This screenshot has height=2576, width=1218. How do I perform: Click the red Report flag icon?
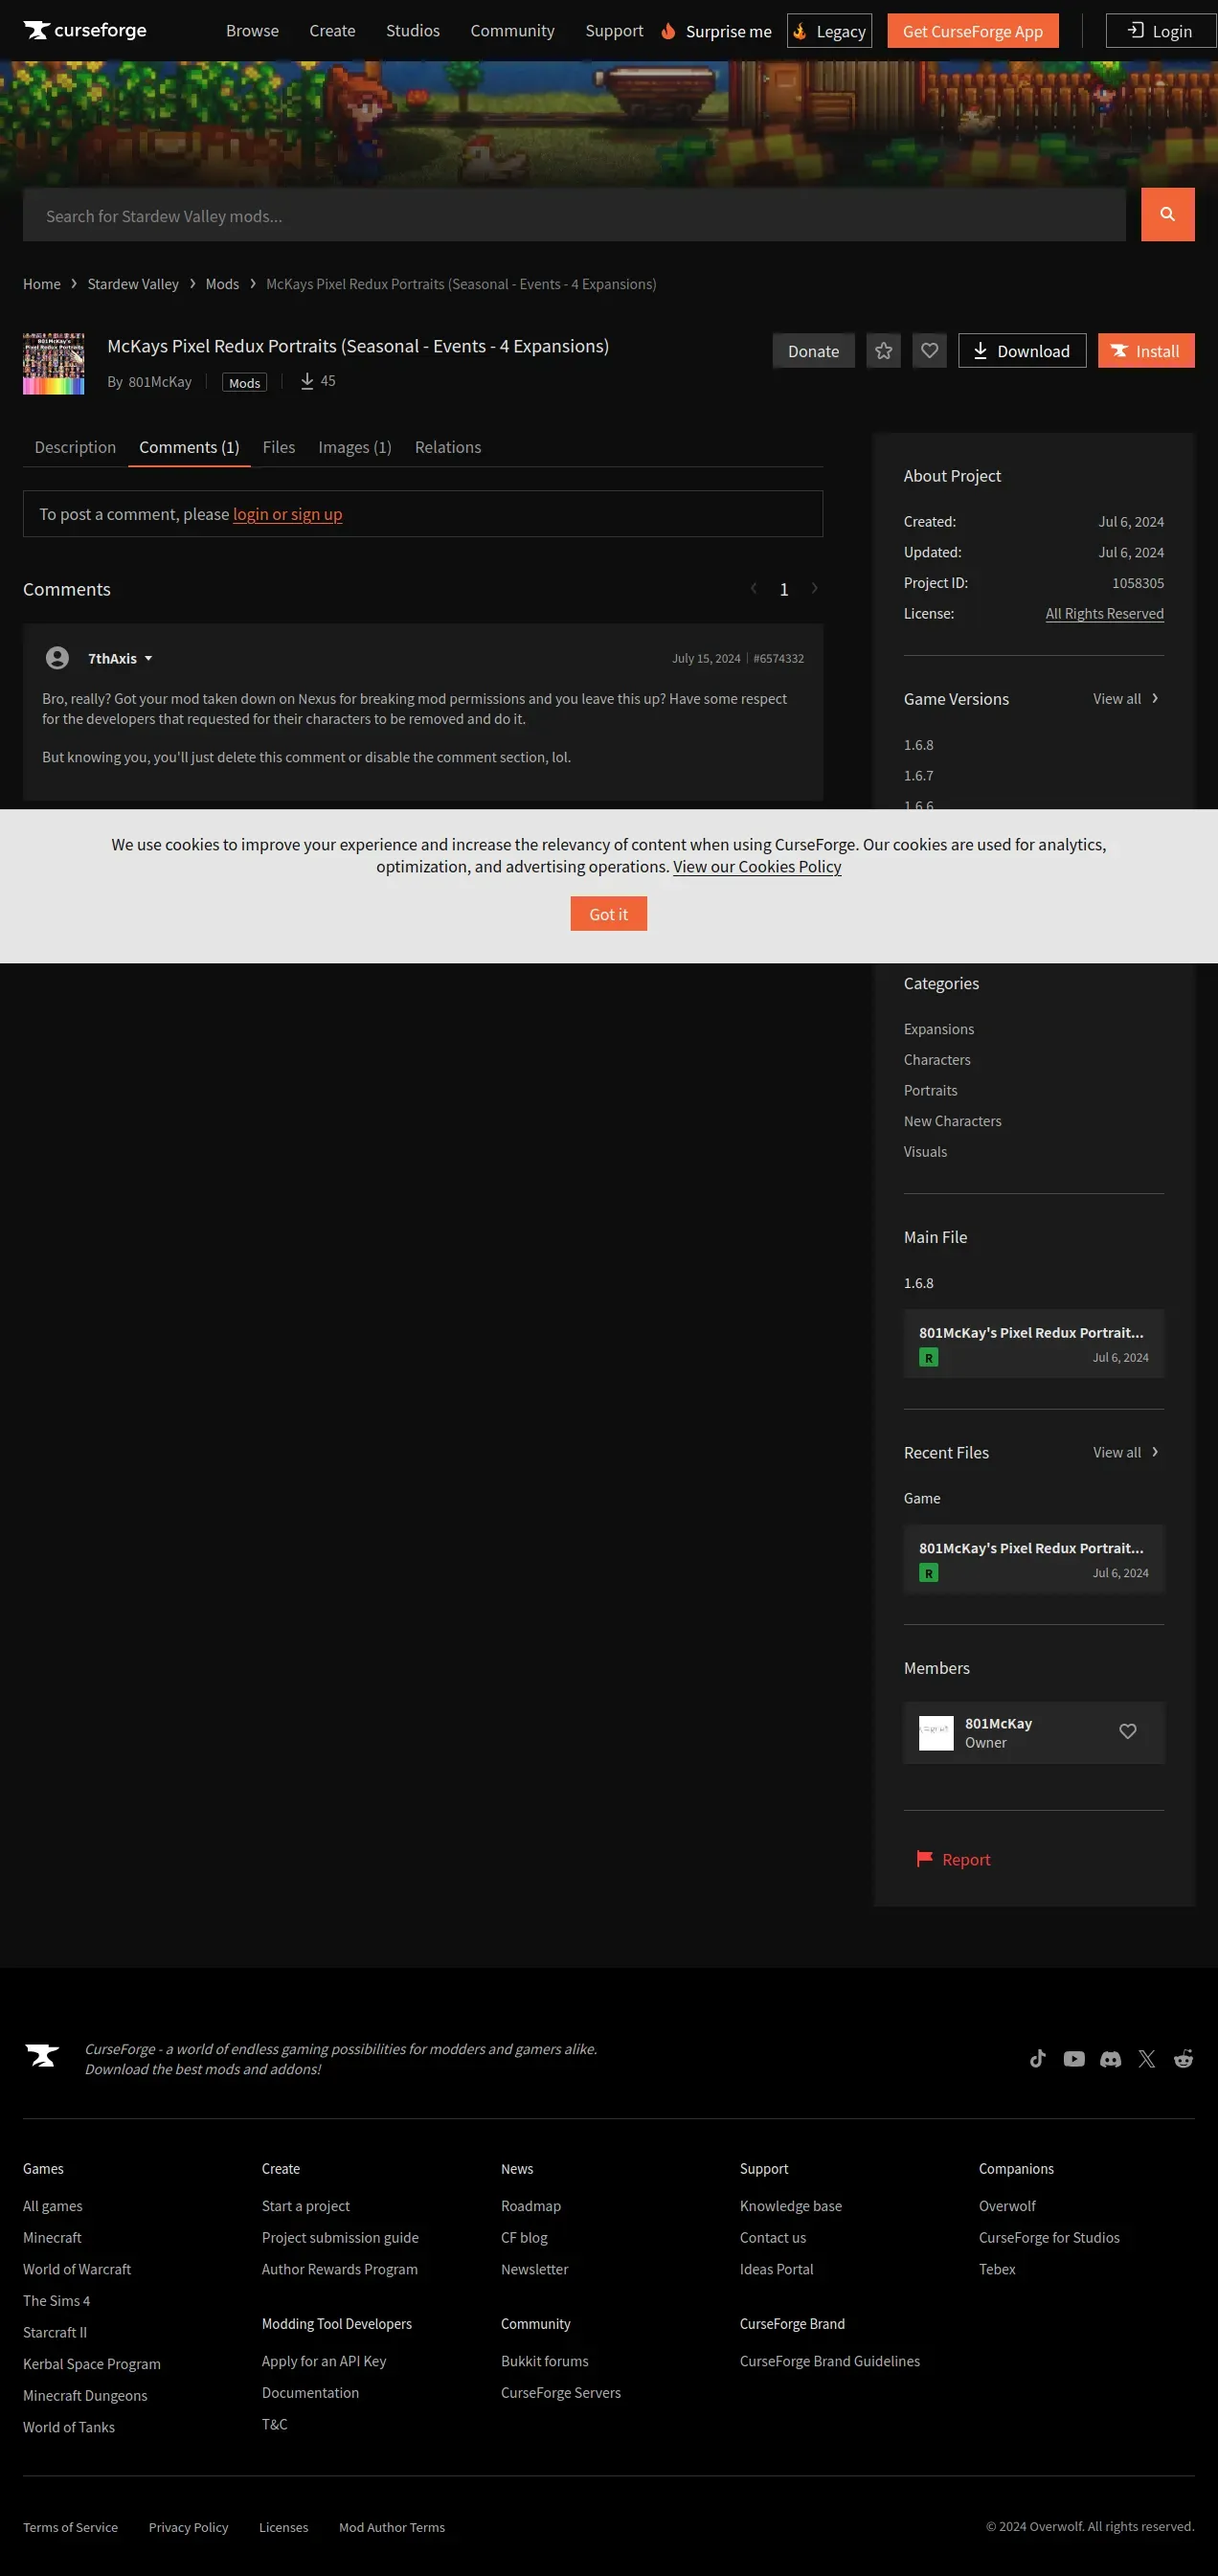pyautogui.click(x=924, y=1859)
